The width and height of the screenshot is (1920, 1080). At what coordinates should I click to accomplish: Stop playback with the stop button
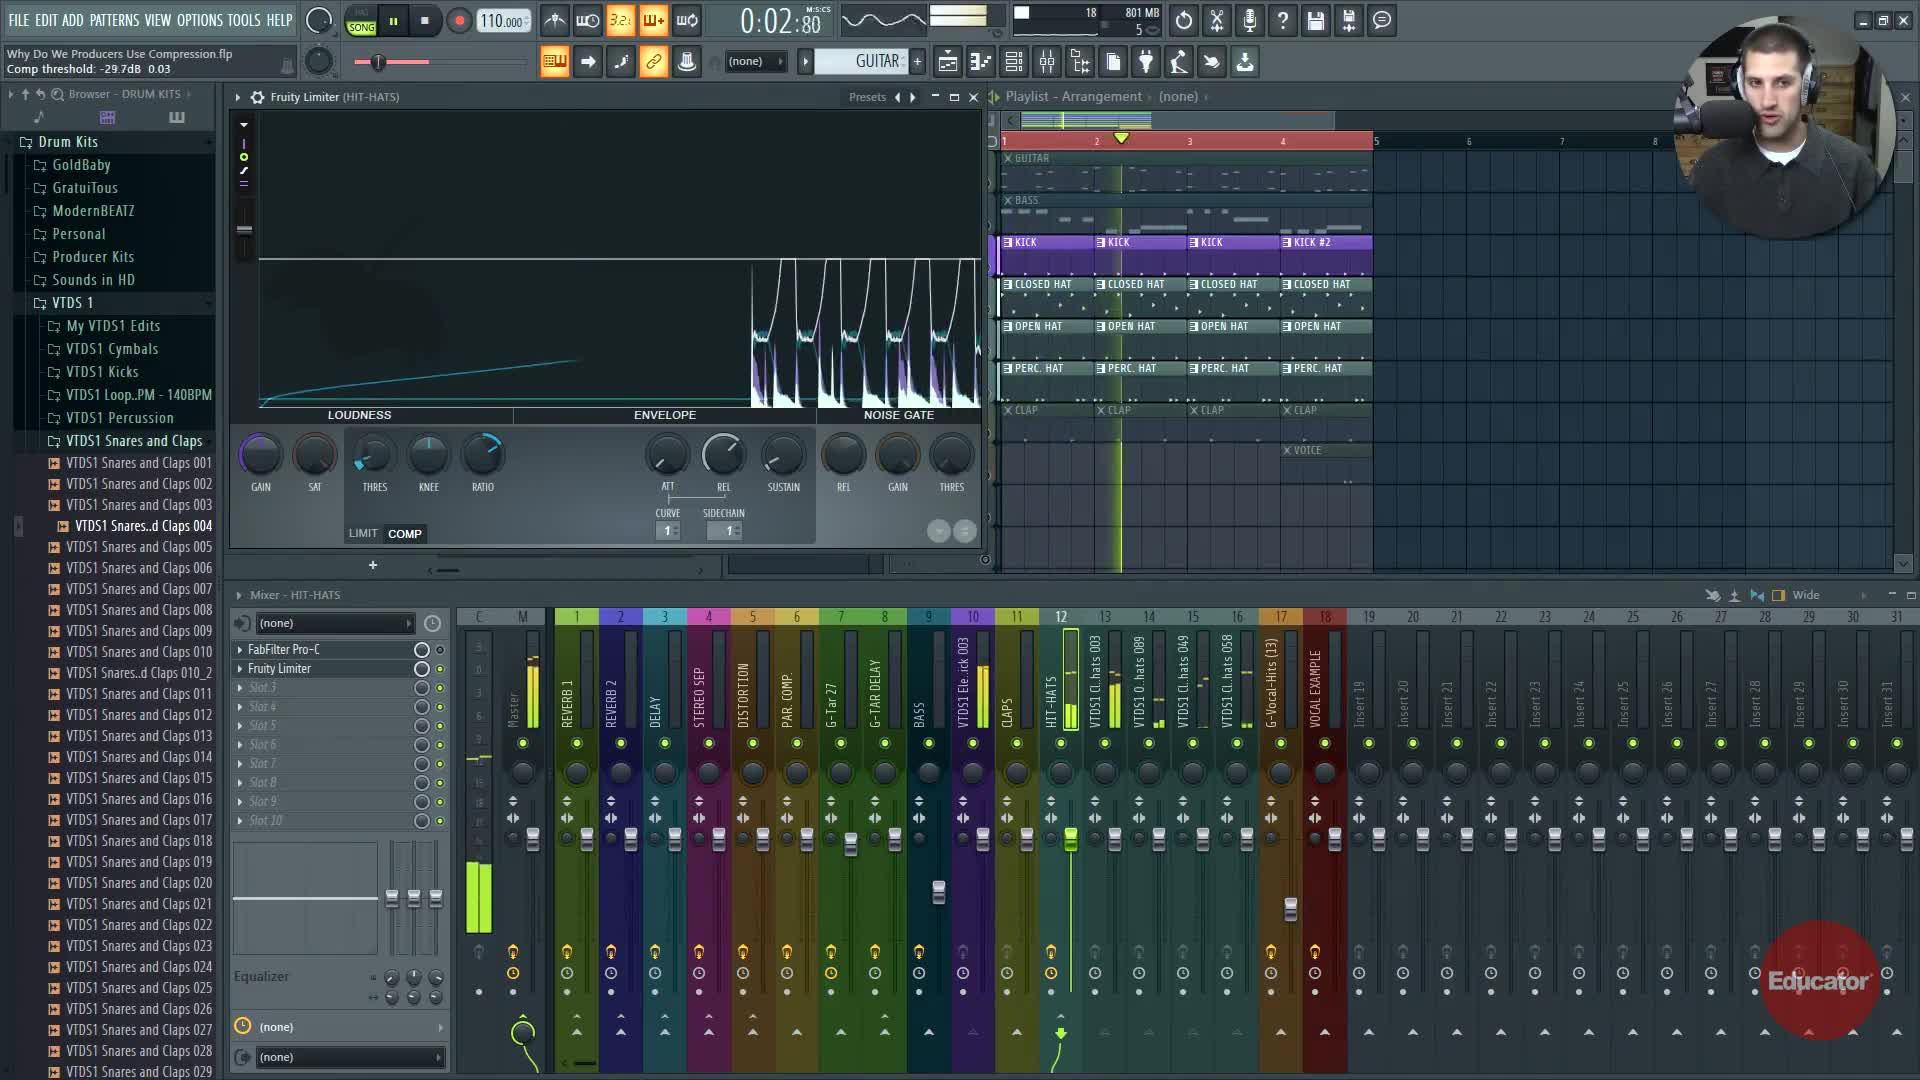425,21
